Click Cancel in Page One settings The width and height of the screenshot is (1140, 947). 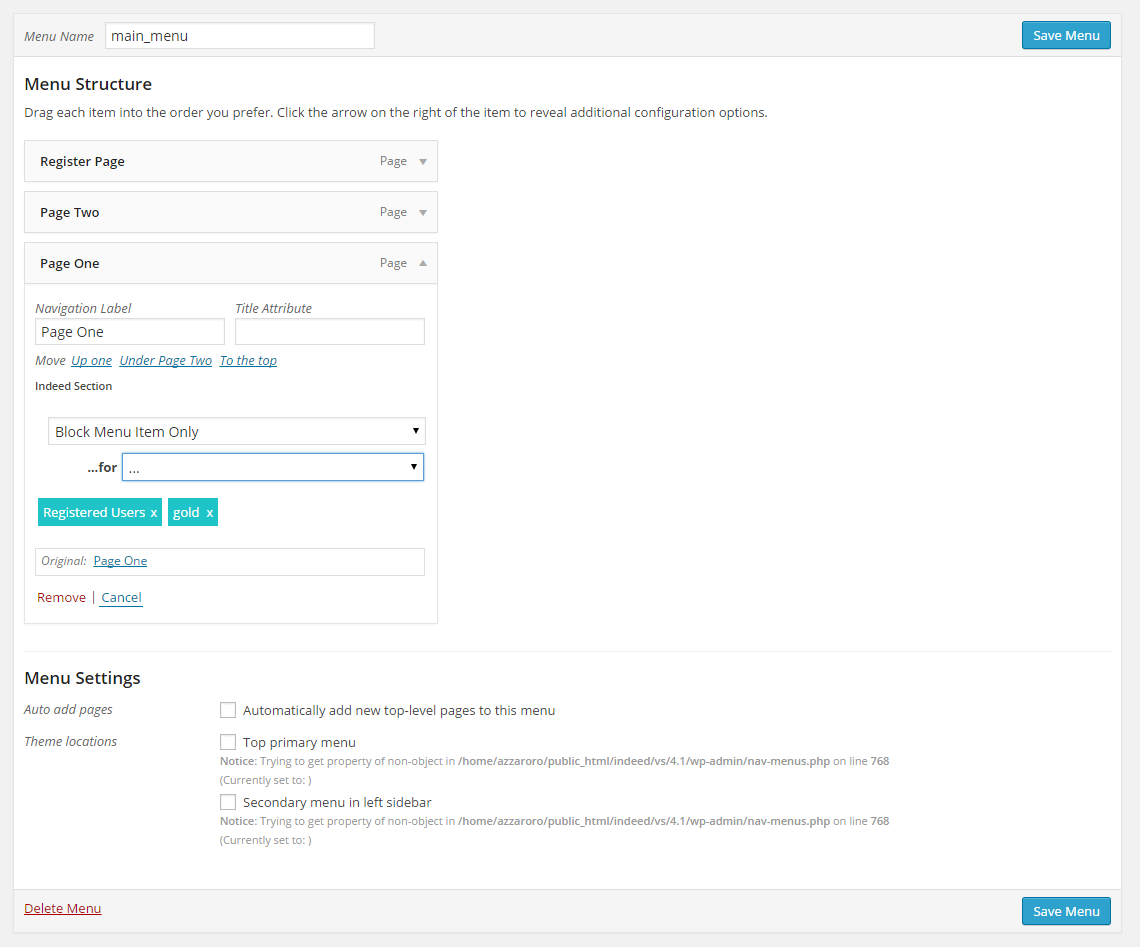click(x=121, y=598)
